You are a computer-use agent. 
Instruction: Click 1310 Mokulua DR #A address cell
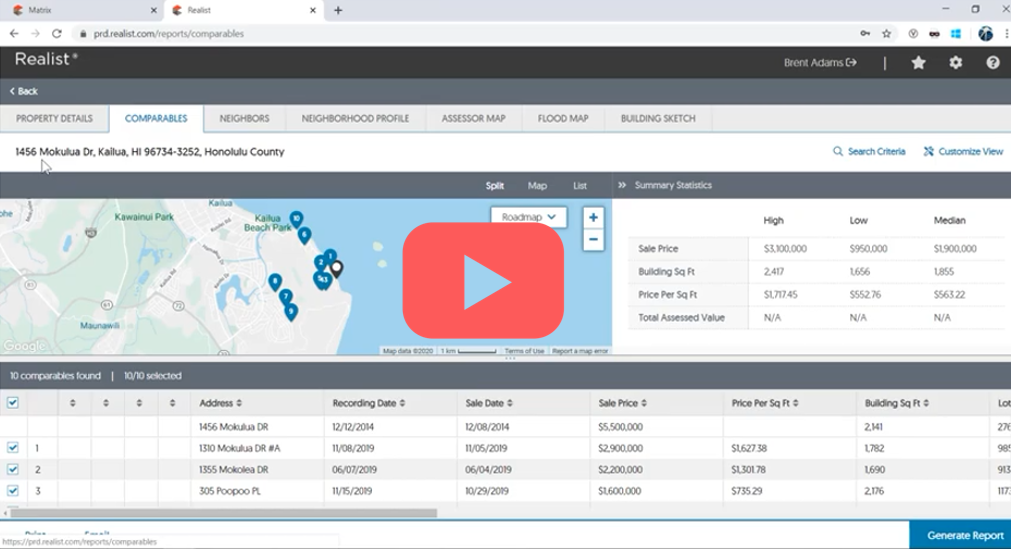[239, 448]
